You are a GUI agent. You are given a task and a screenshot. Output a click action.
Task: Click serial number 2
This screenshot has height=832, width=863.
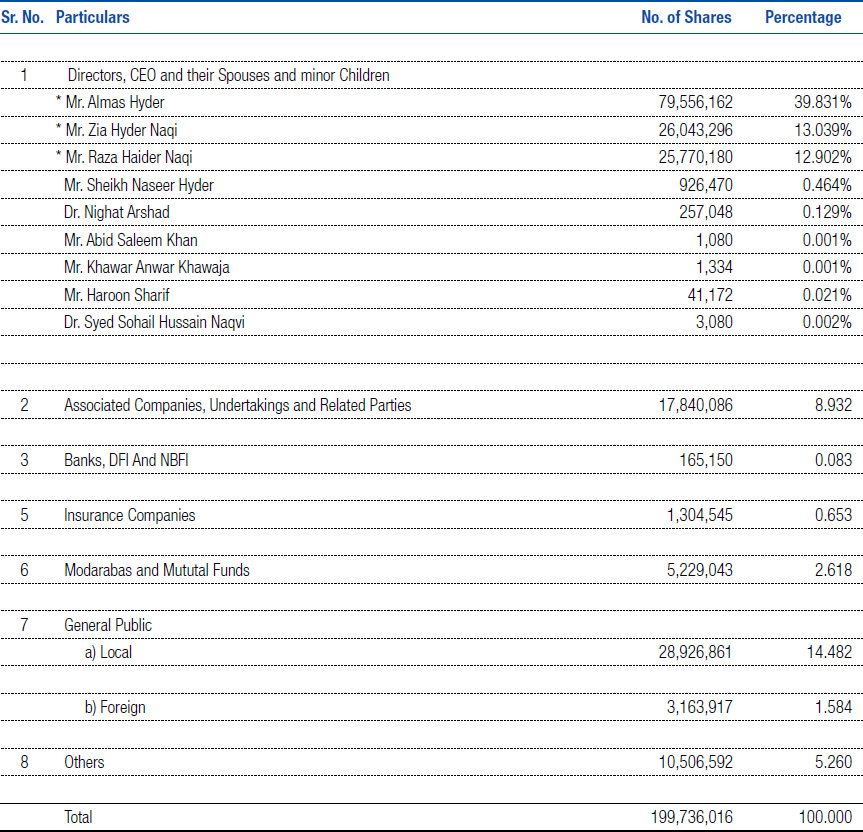point(24,405)
